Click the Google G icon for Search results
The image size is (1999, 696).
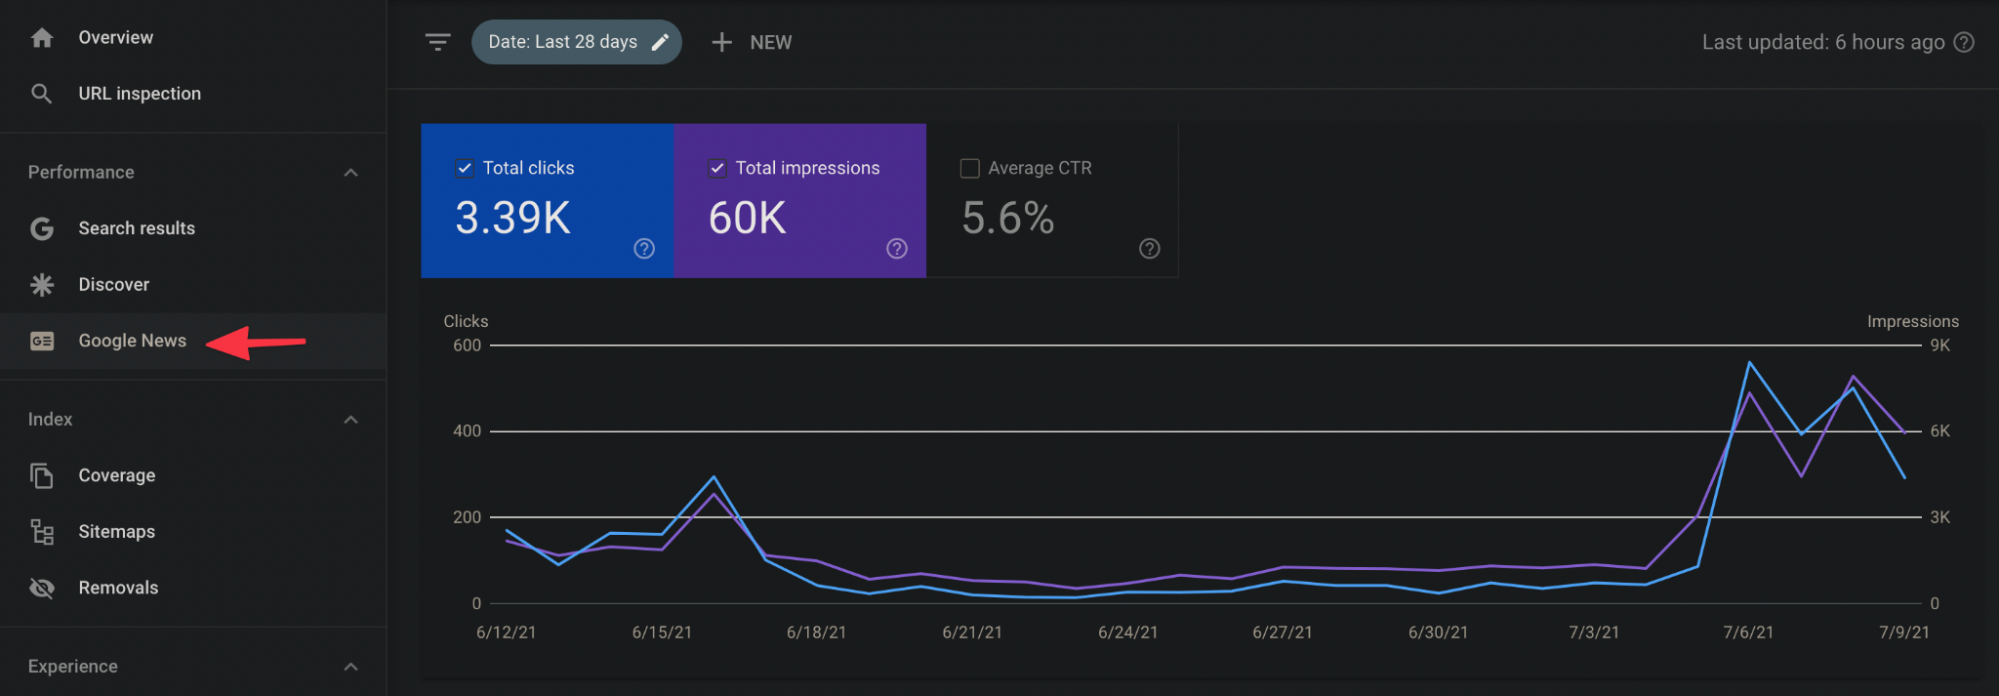[x=42, y=229]
